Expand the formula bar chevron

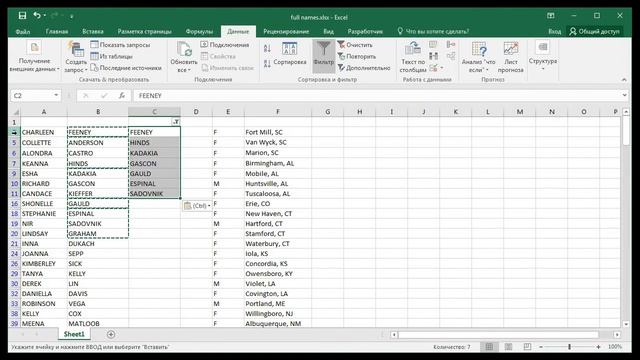click(624, 96)
